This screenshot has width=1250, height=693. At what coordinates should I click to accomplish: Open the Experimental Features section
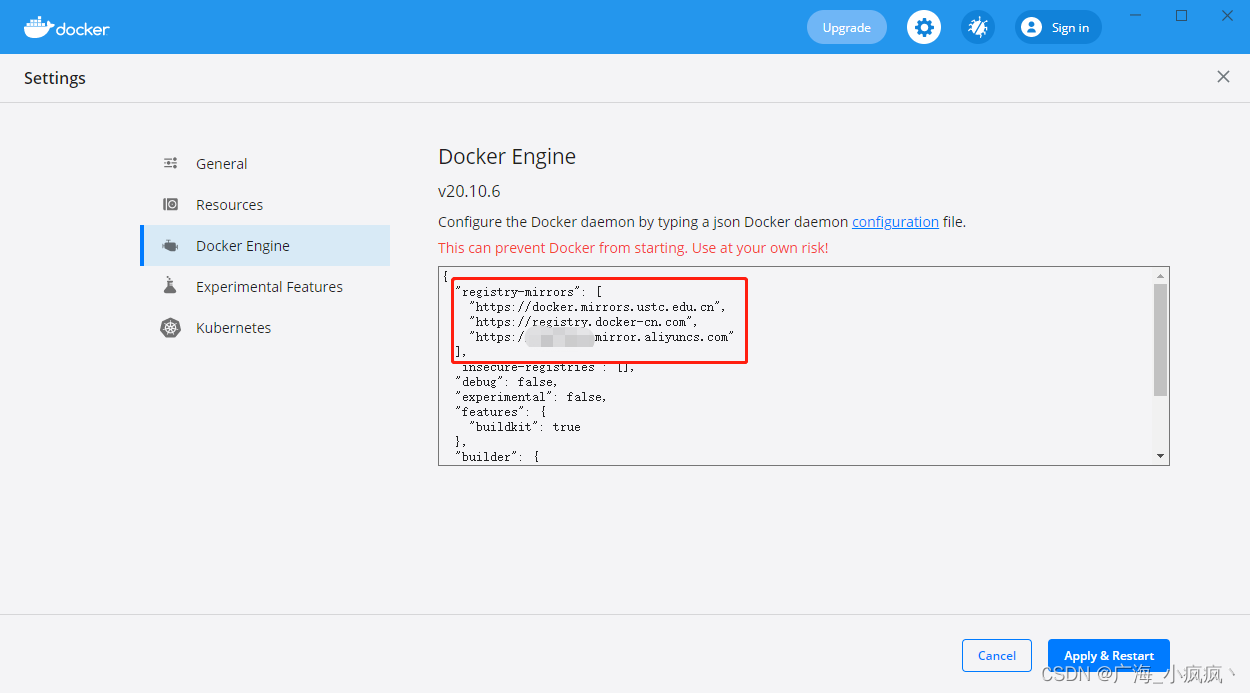click(270, 286)
